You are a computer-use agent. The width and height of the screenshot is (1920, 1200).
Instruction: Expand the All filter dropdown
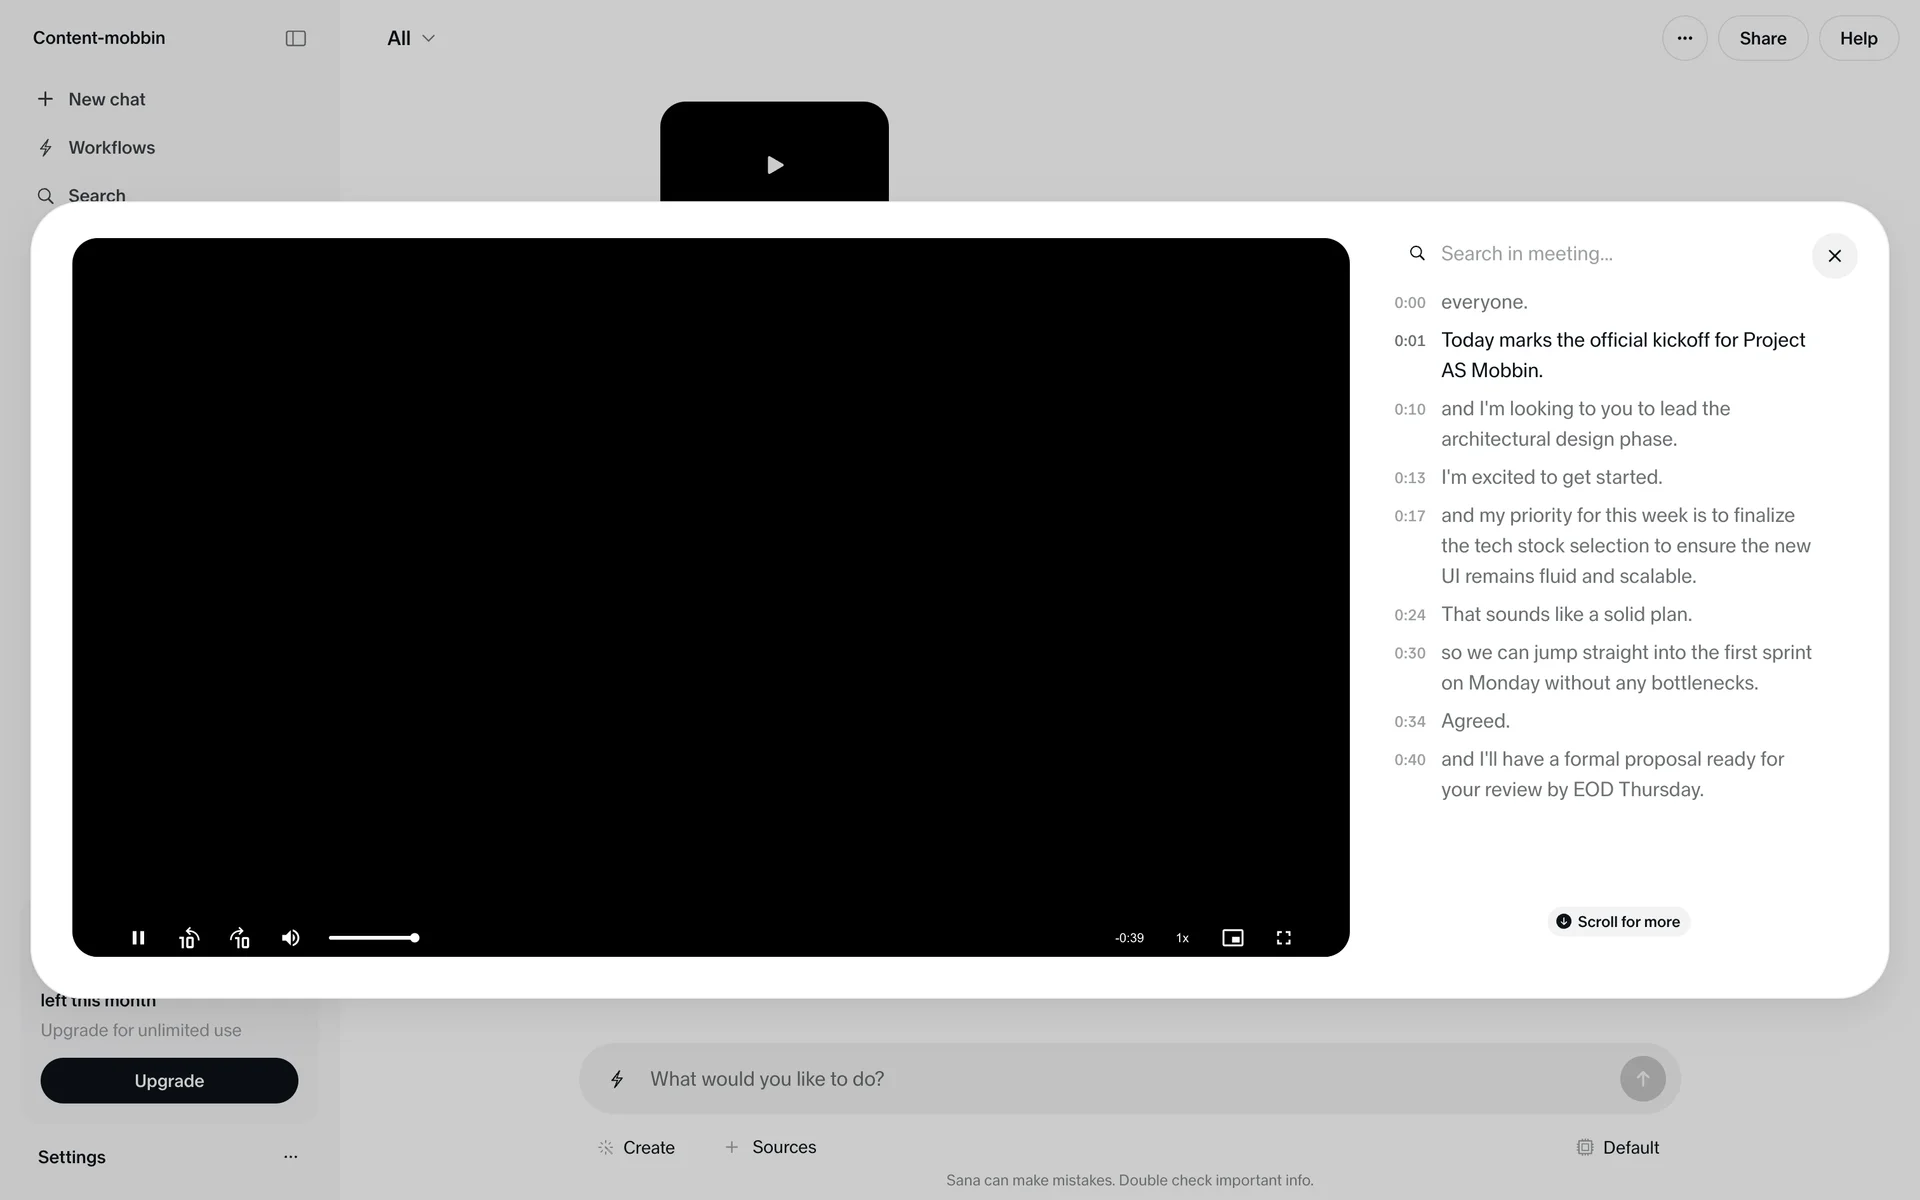410,38
